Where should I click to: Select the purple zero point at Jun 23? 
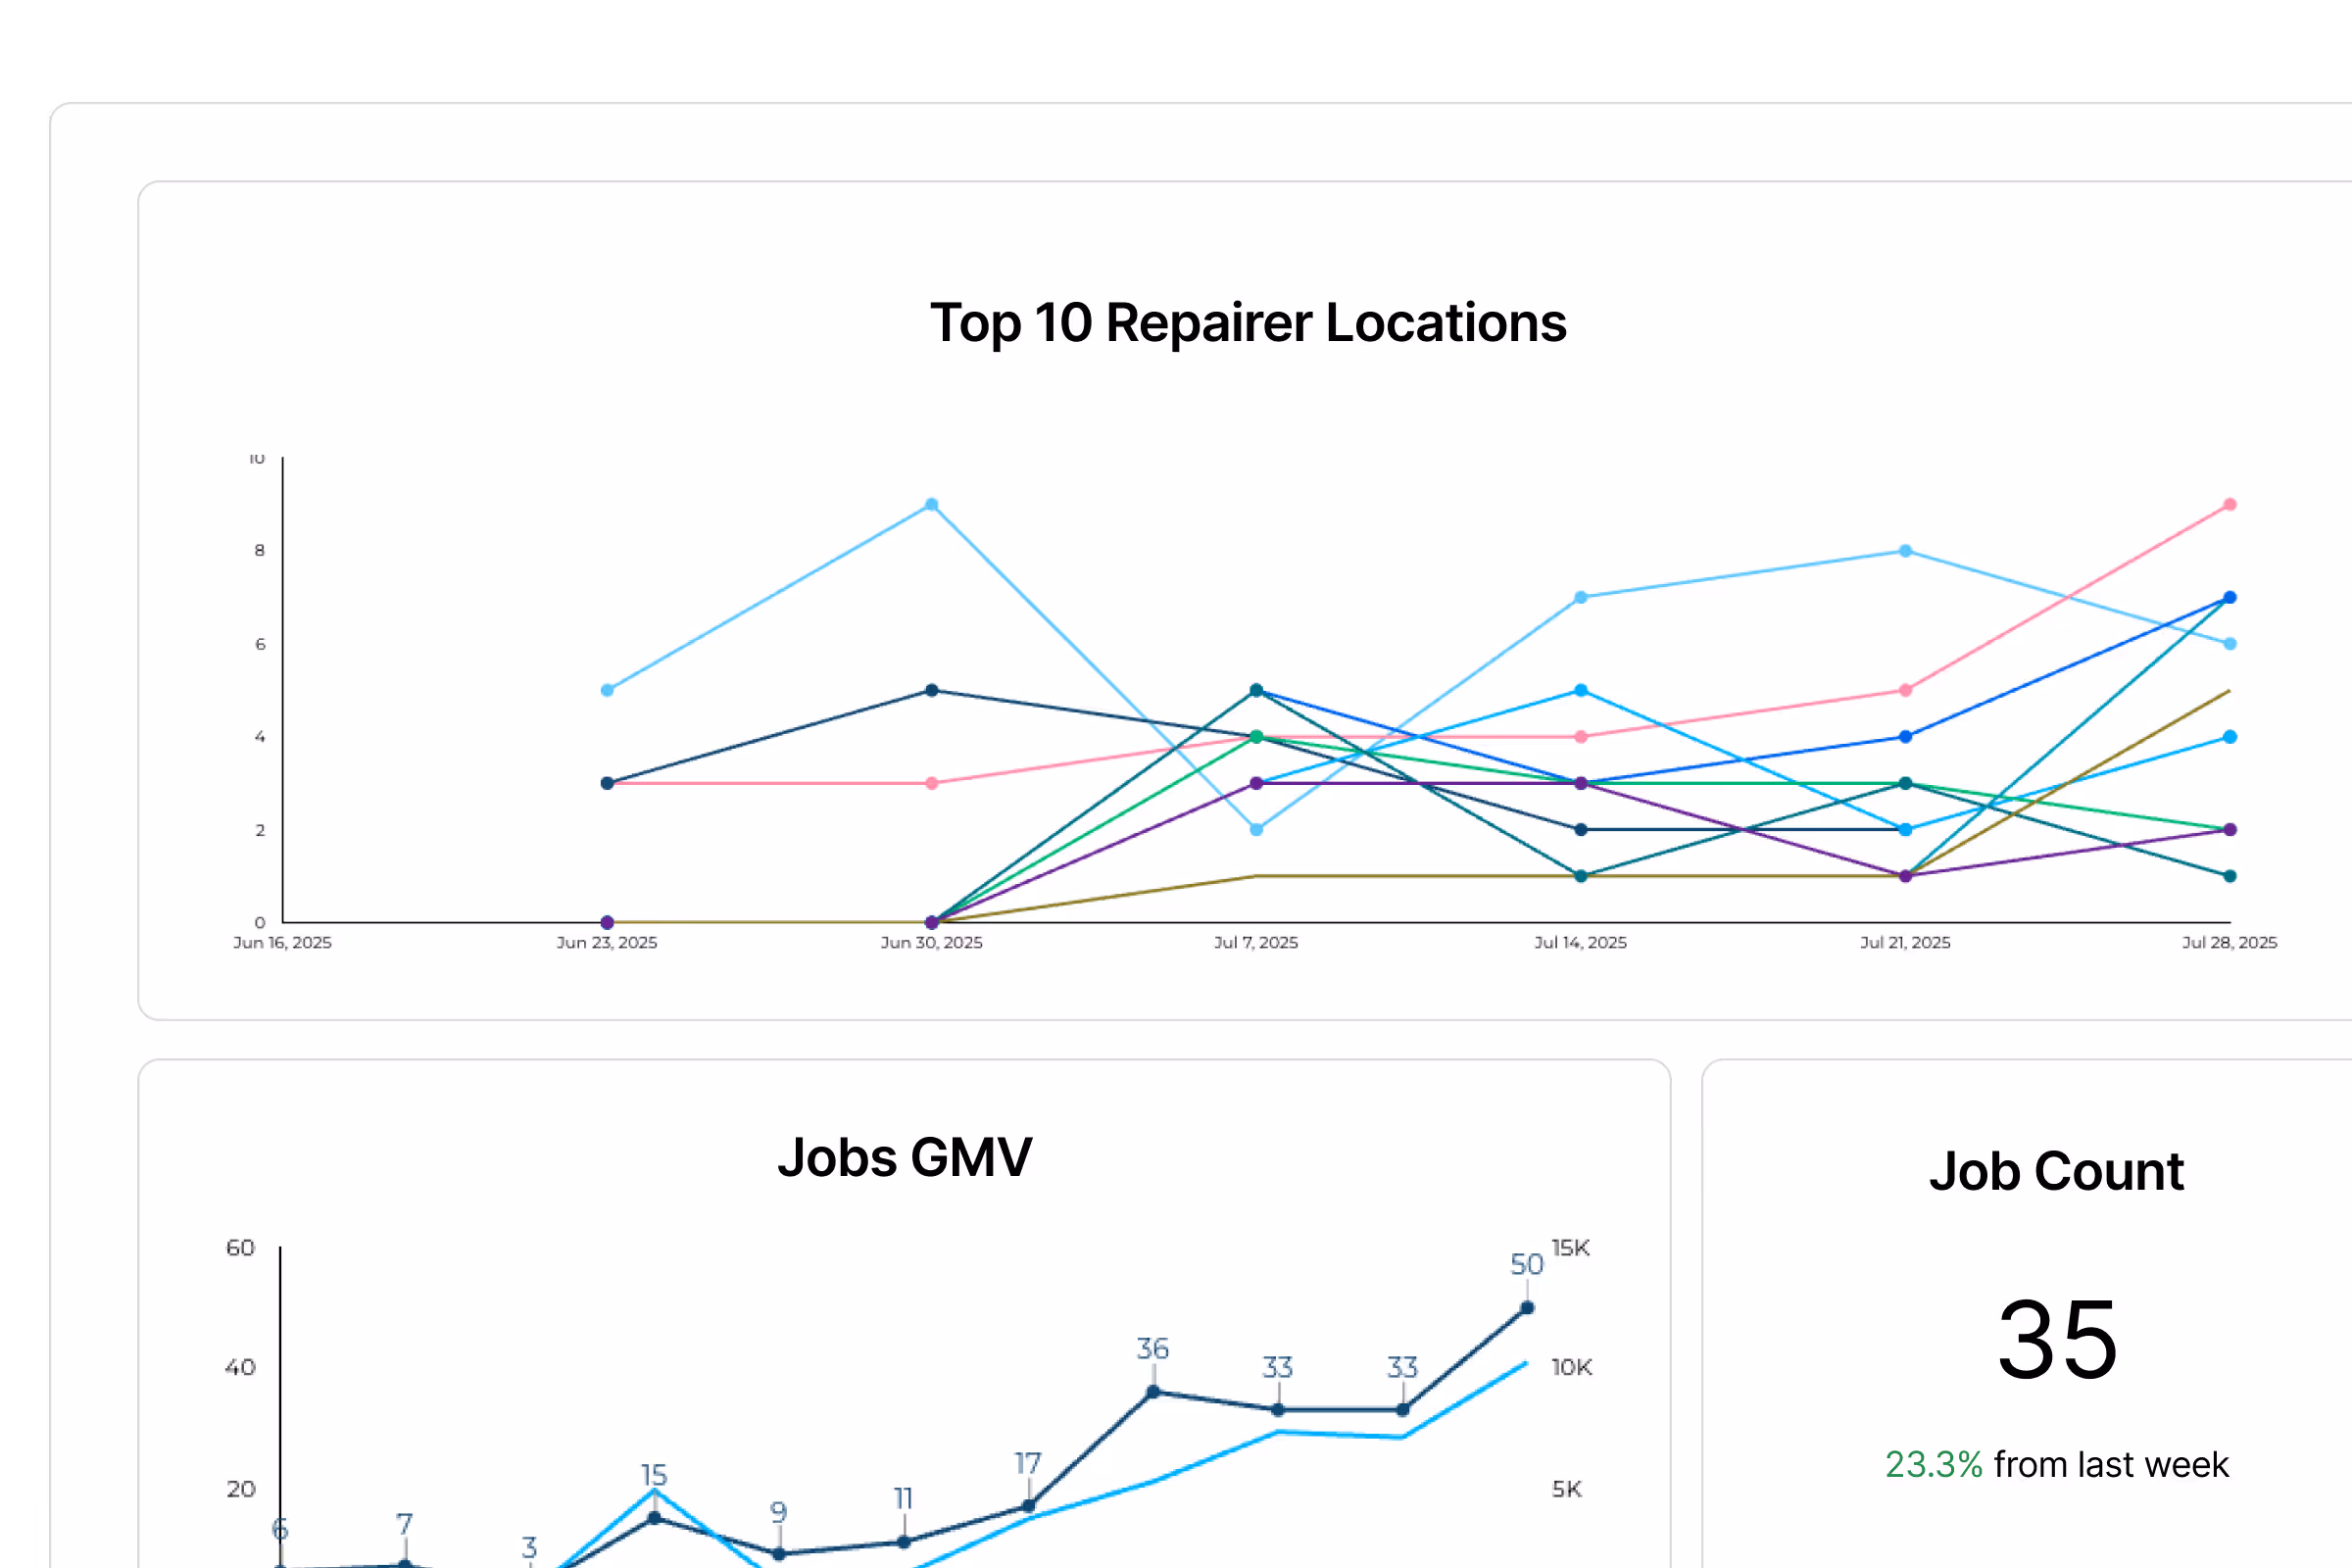(607, 922)
